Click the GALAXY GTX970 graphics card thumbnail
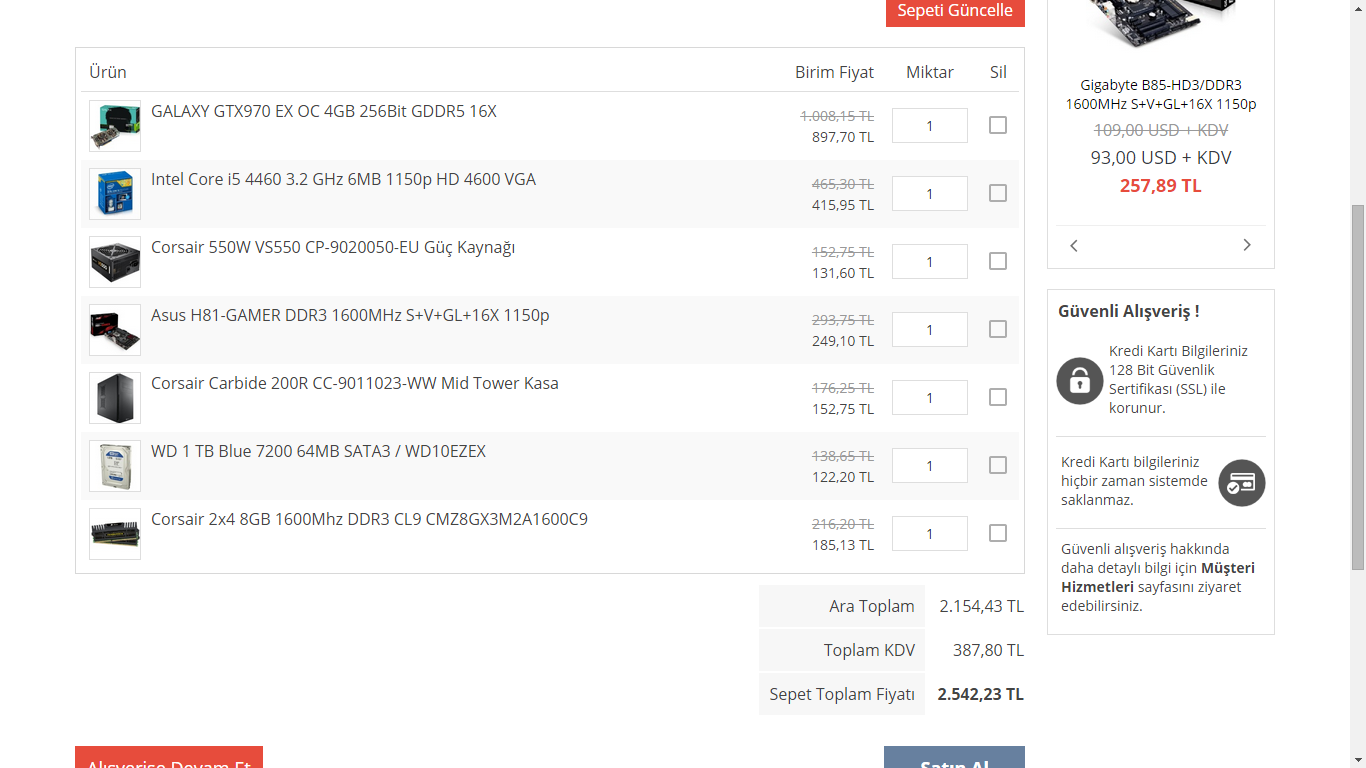 [x=115, y=126]
